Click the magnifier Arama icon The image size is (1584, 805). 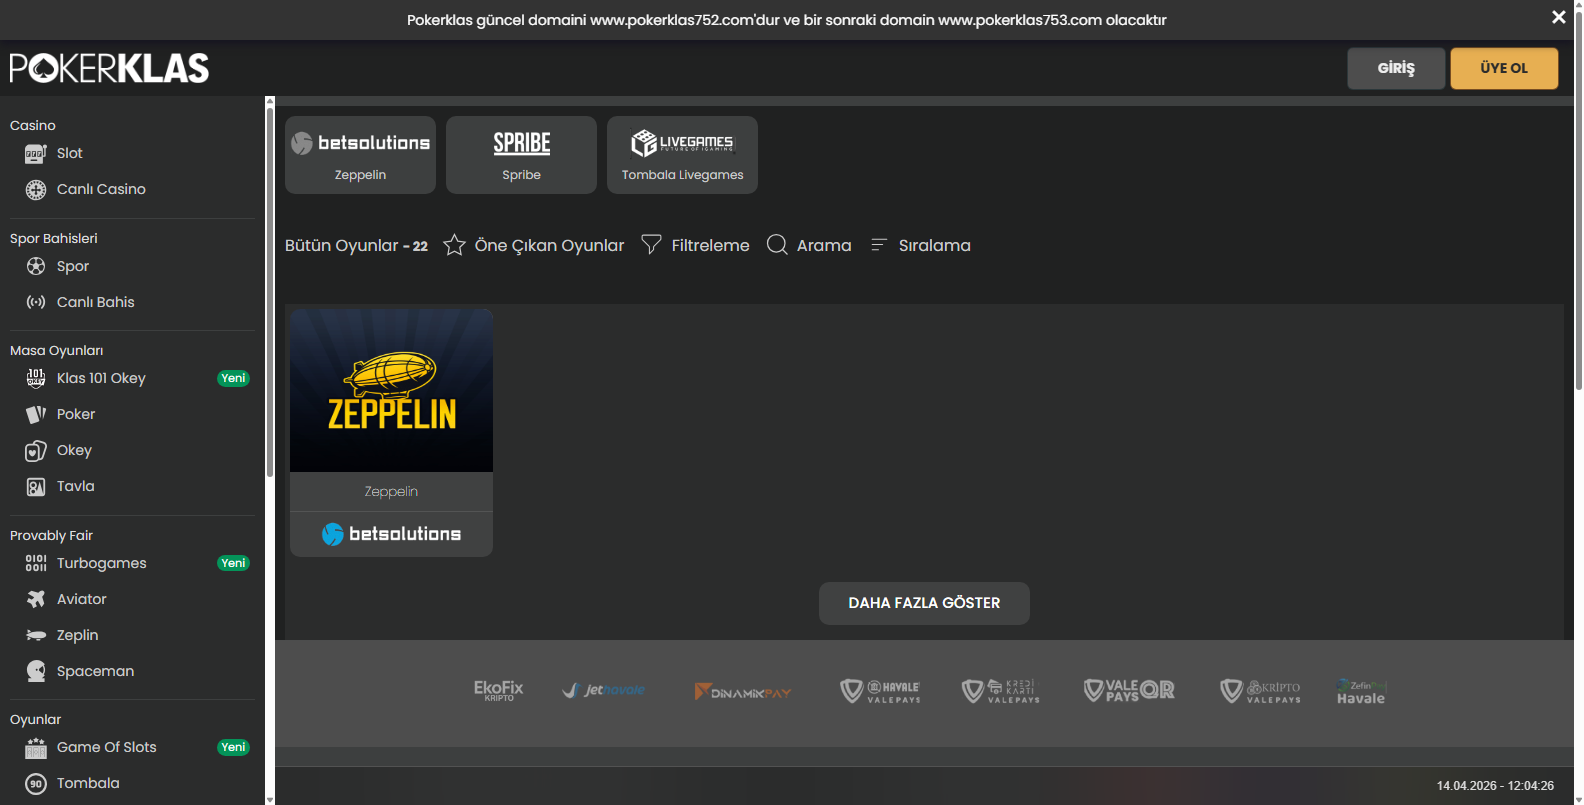point(777,245)
